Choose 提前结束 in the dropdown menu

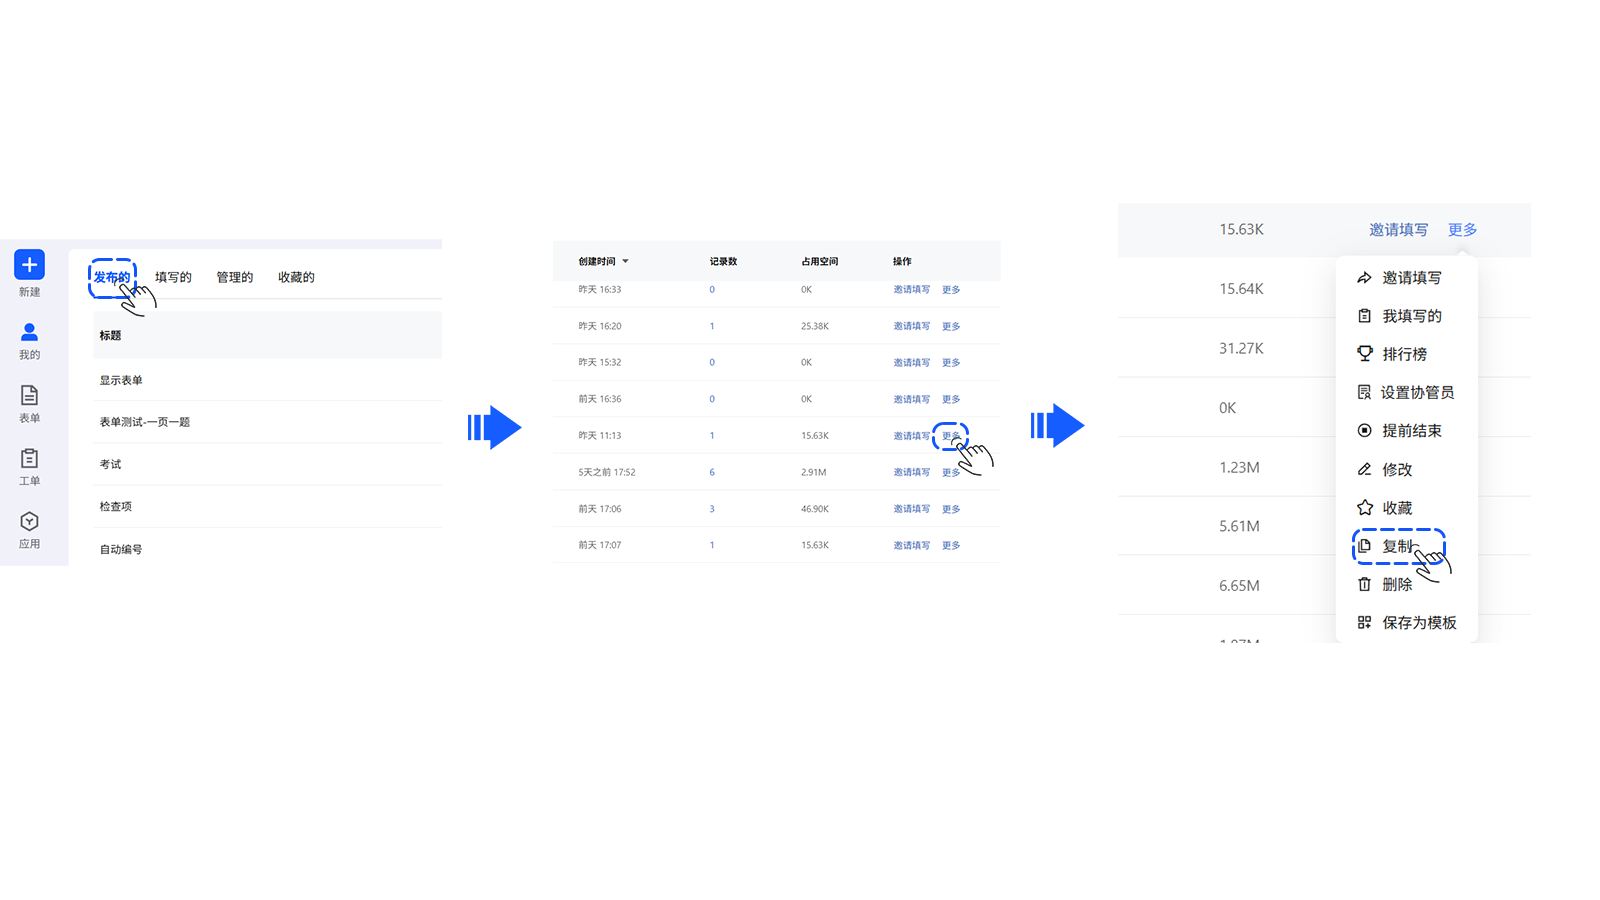[1411, 431]
